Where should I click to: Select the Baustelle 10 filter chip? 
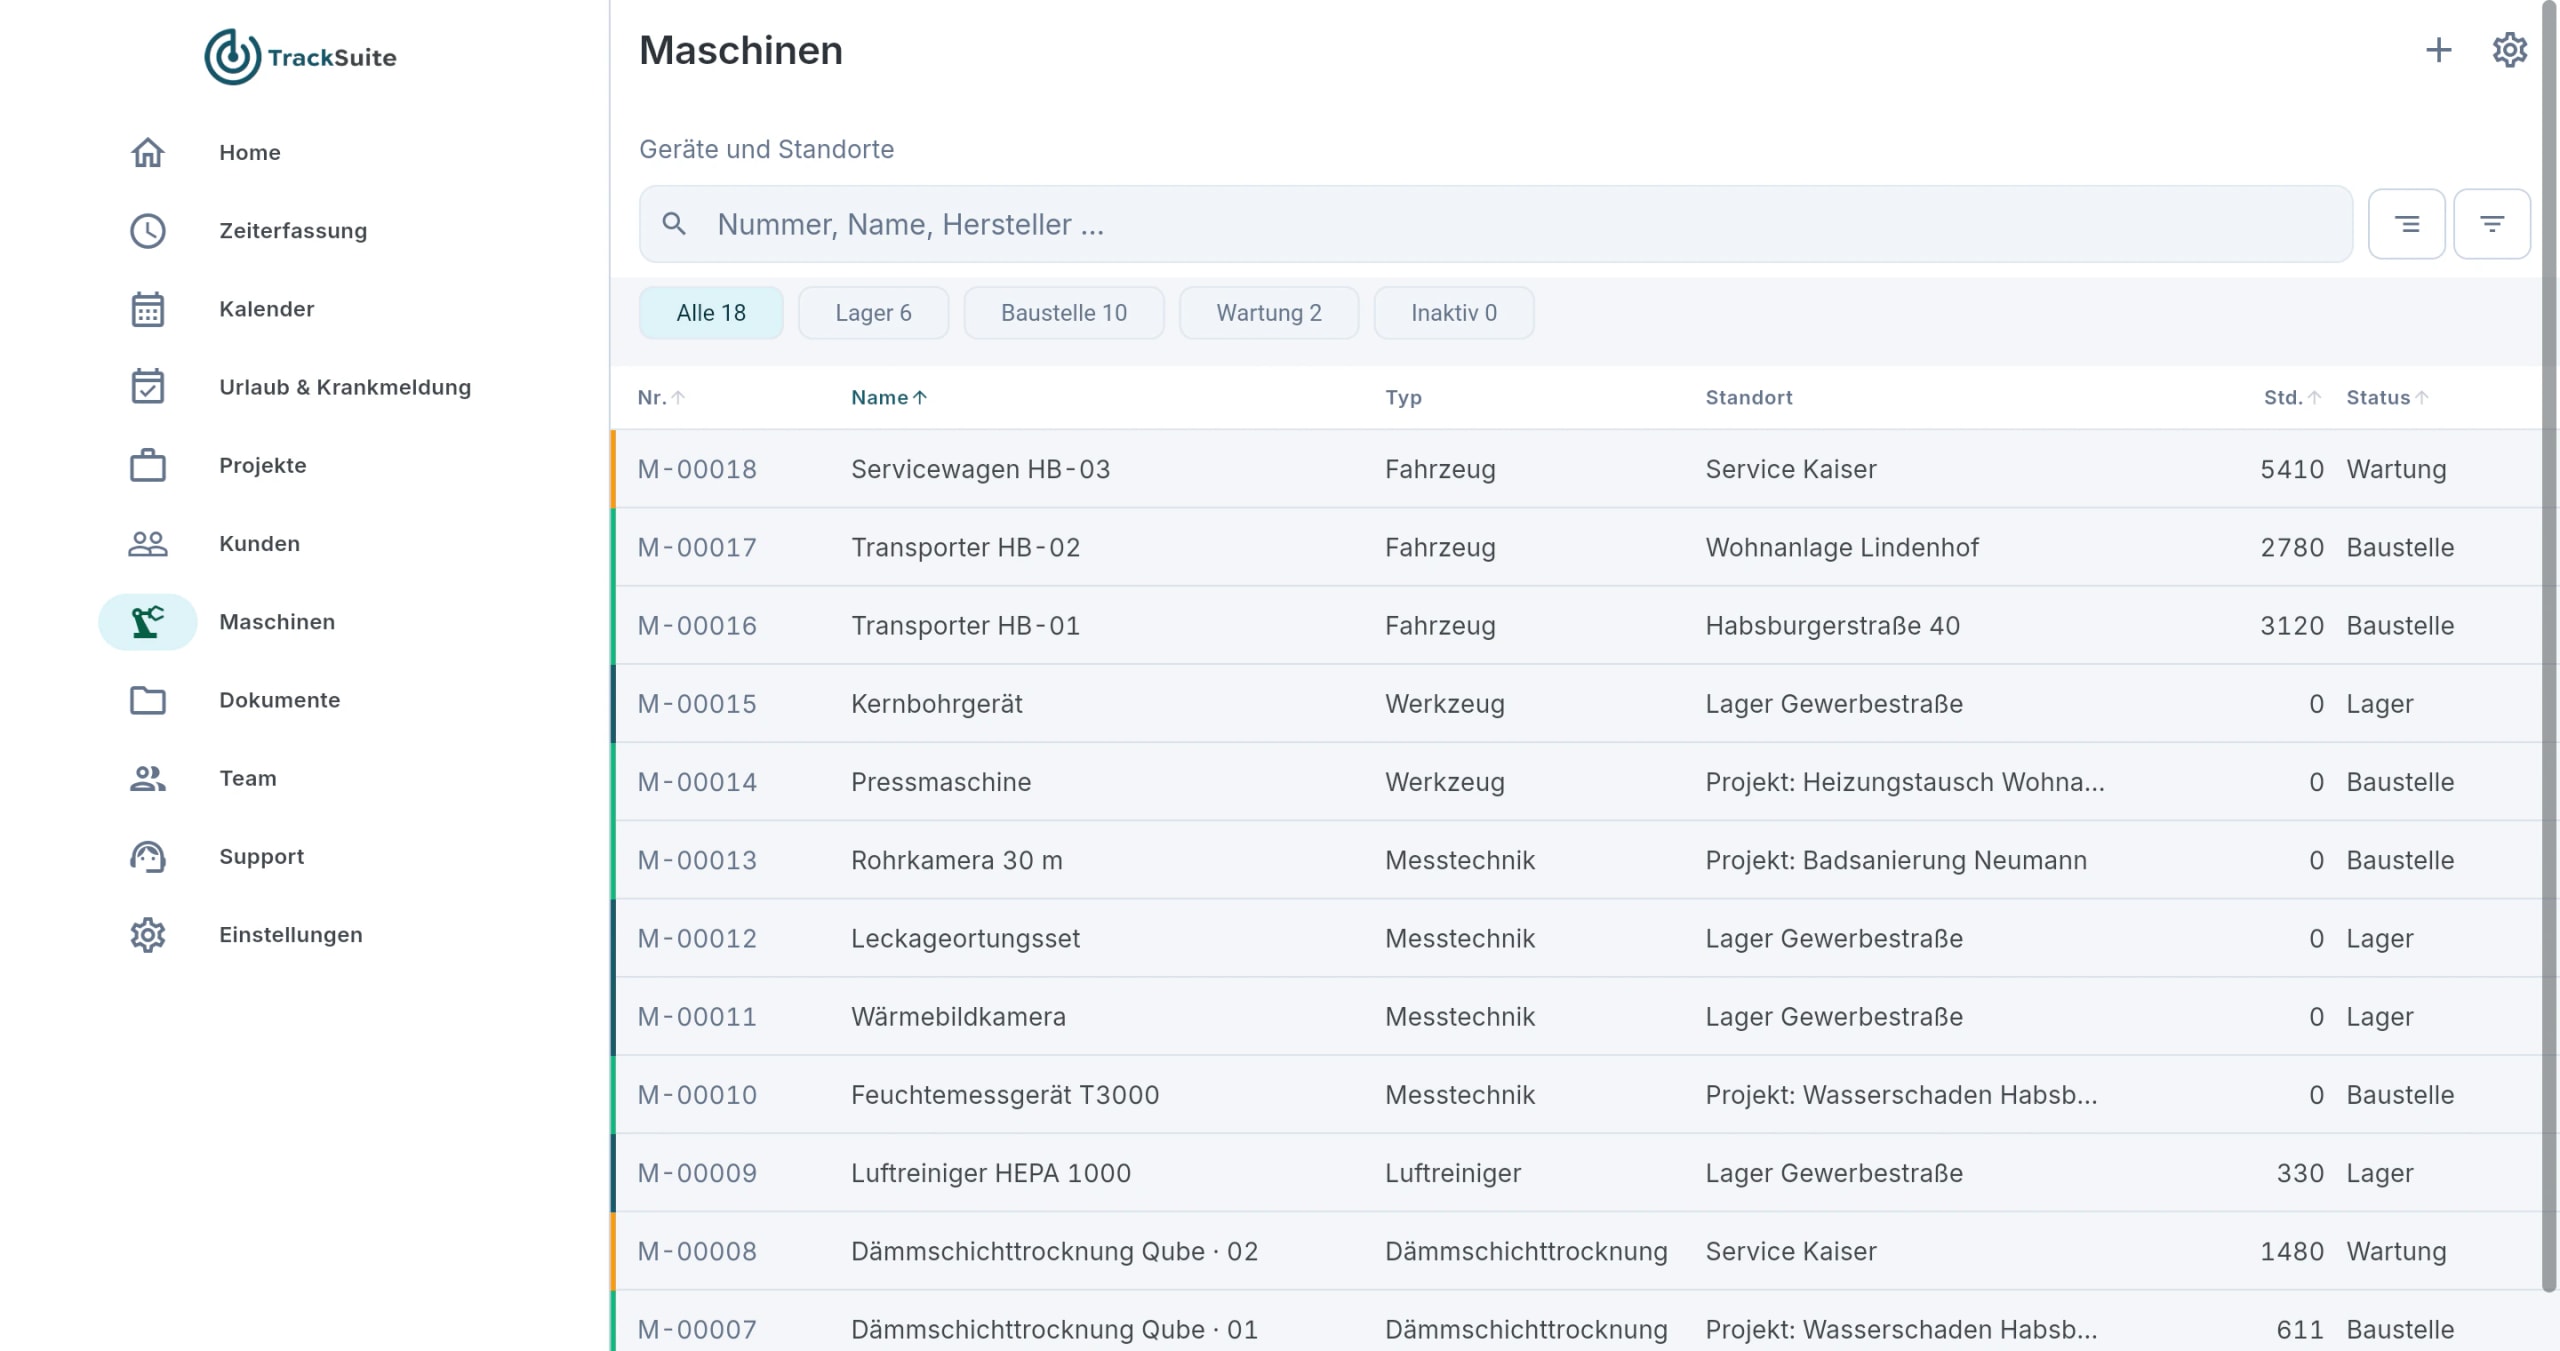coord(1064,313)
